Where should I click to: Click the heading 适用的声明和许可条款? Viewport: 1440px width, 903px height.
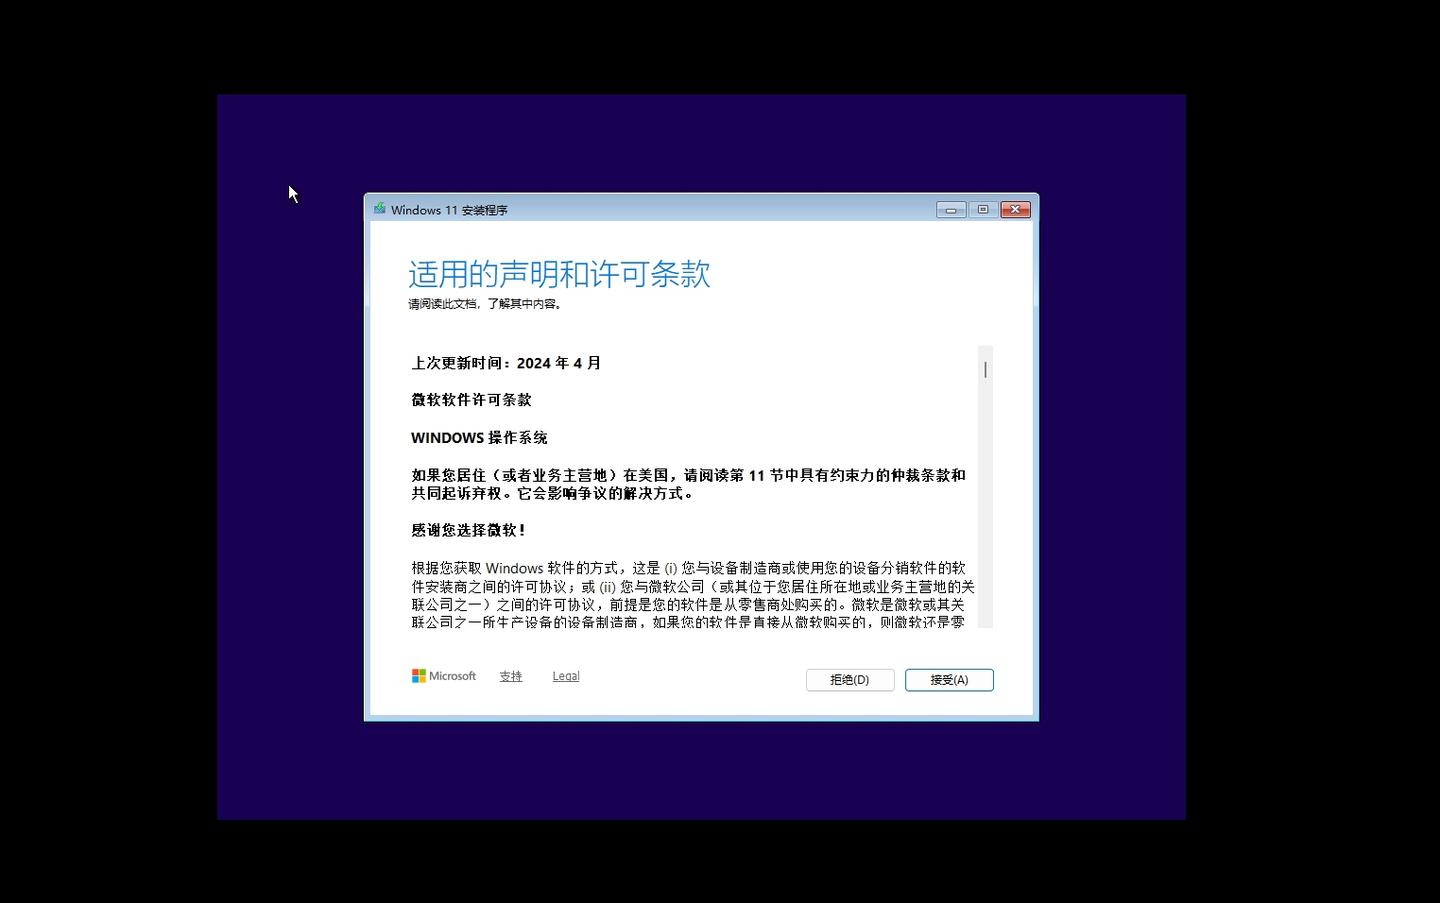559,274
